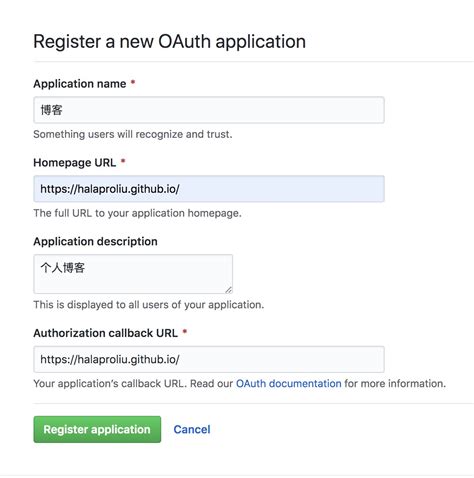The height and width of the screenshot is (478, 474).
Task: Click the red asterisk beside Application name
Action: coord(133,82)
